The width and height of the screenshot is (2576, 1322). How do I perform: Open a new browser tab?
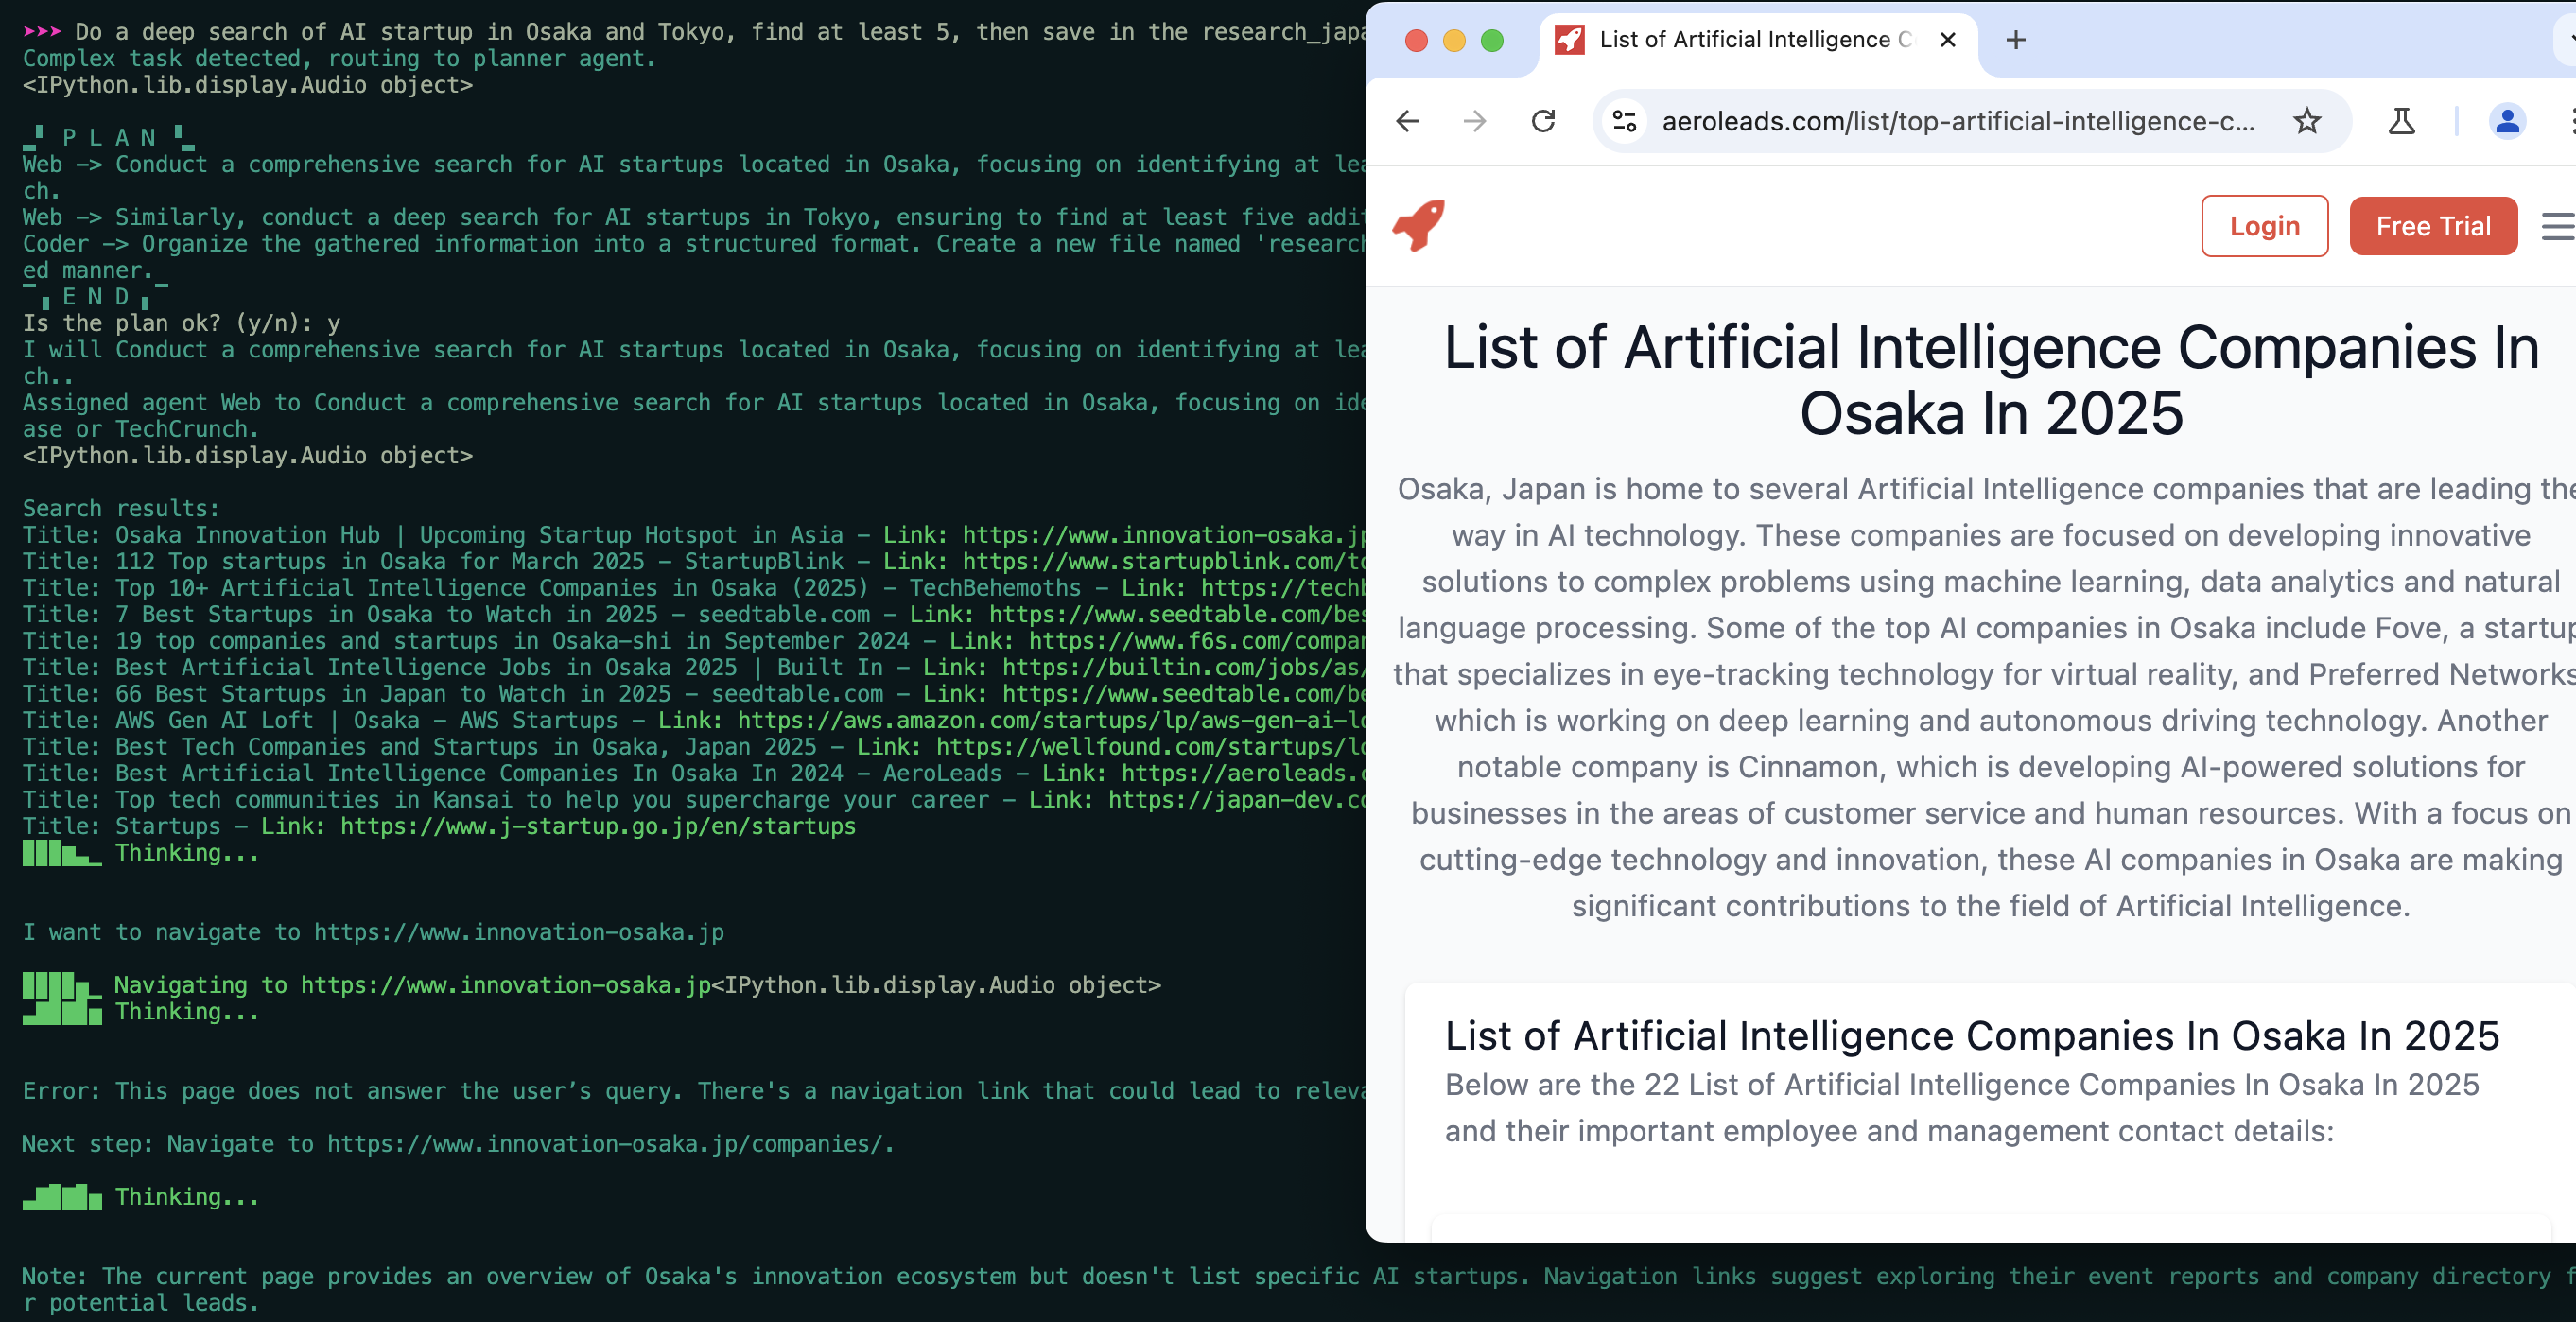2016,40
